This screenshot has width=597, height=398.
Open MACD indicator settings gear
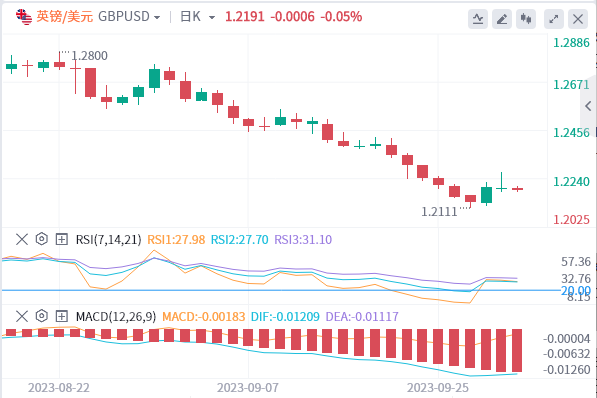click(42, 316)
